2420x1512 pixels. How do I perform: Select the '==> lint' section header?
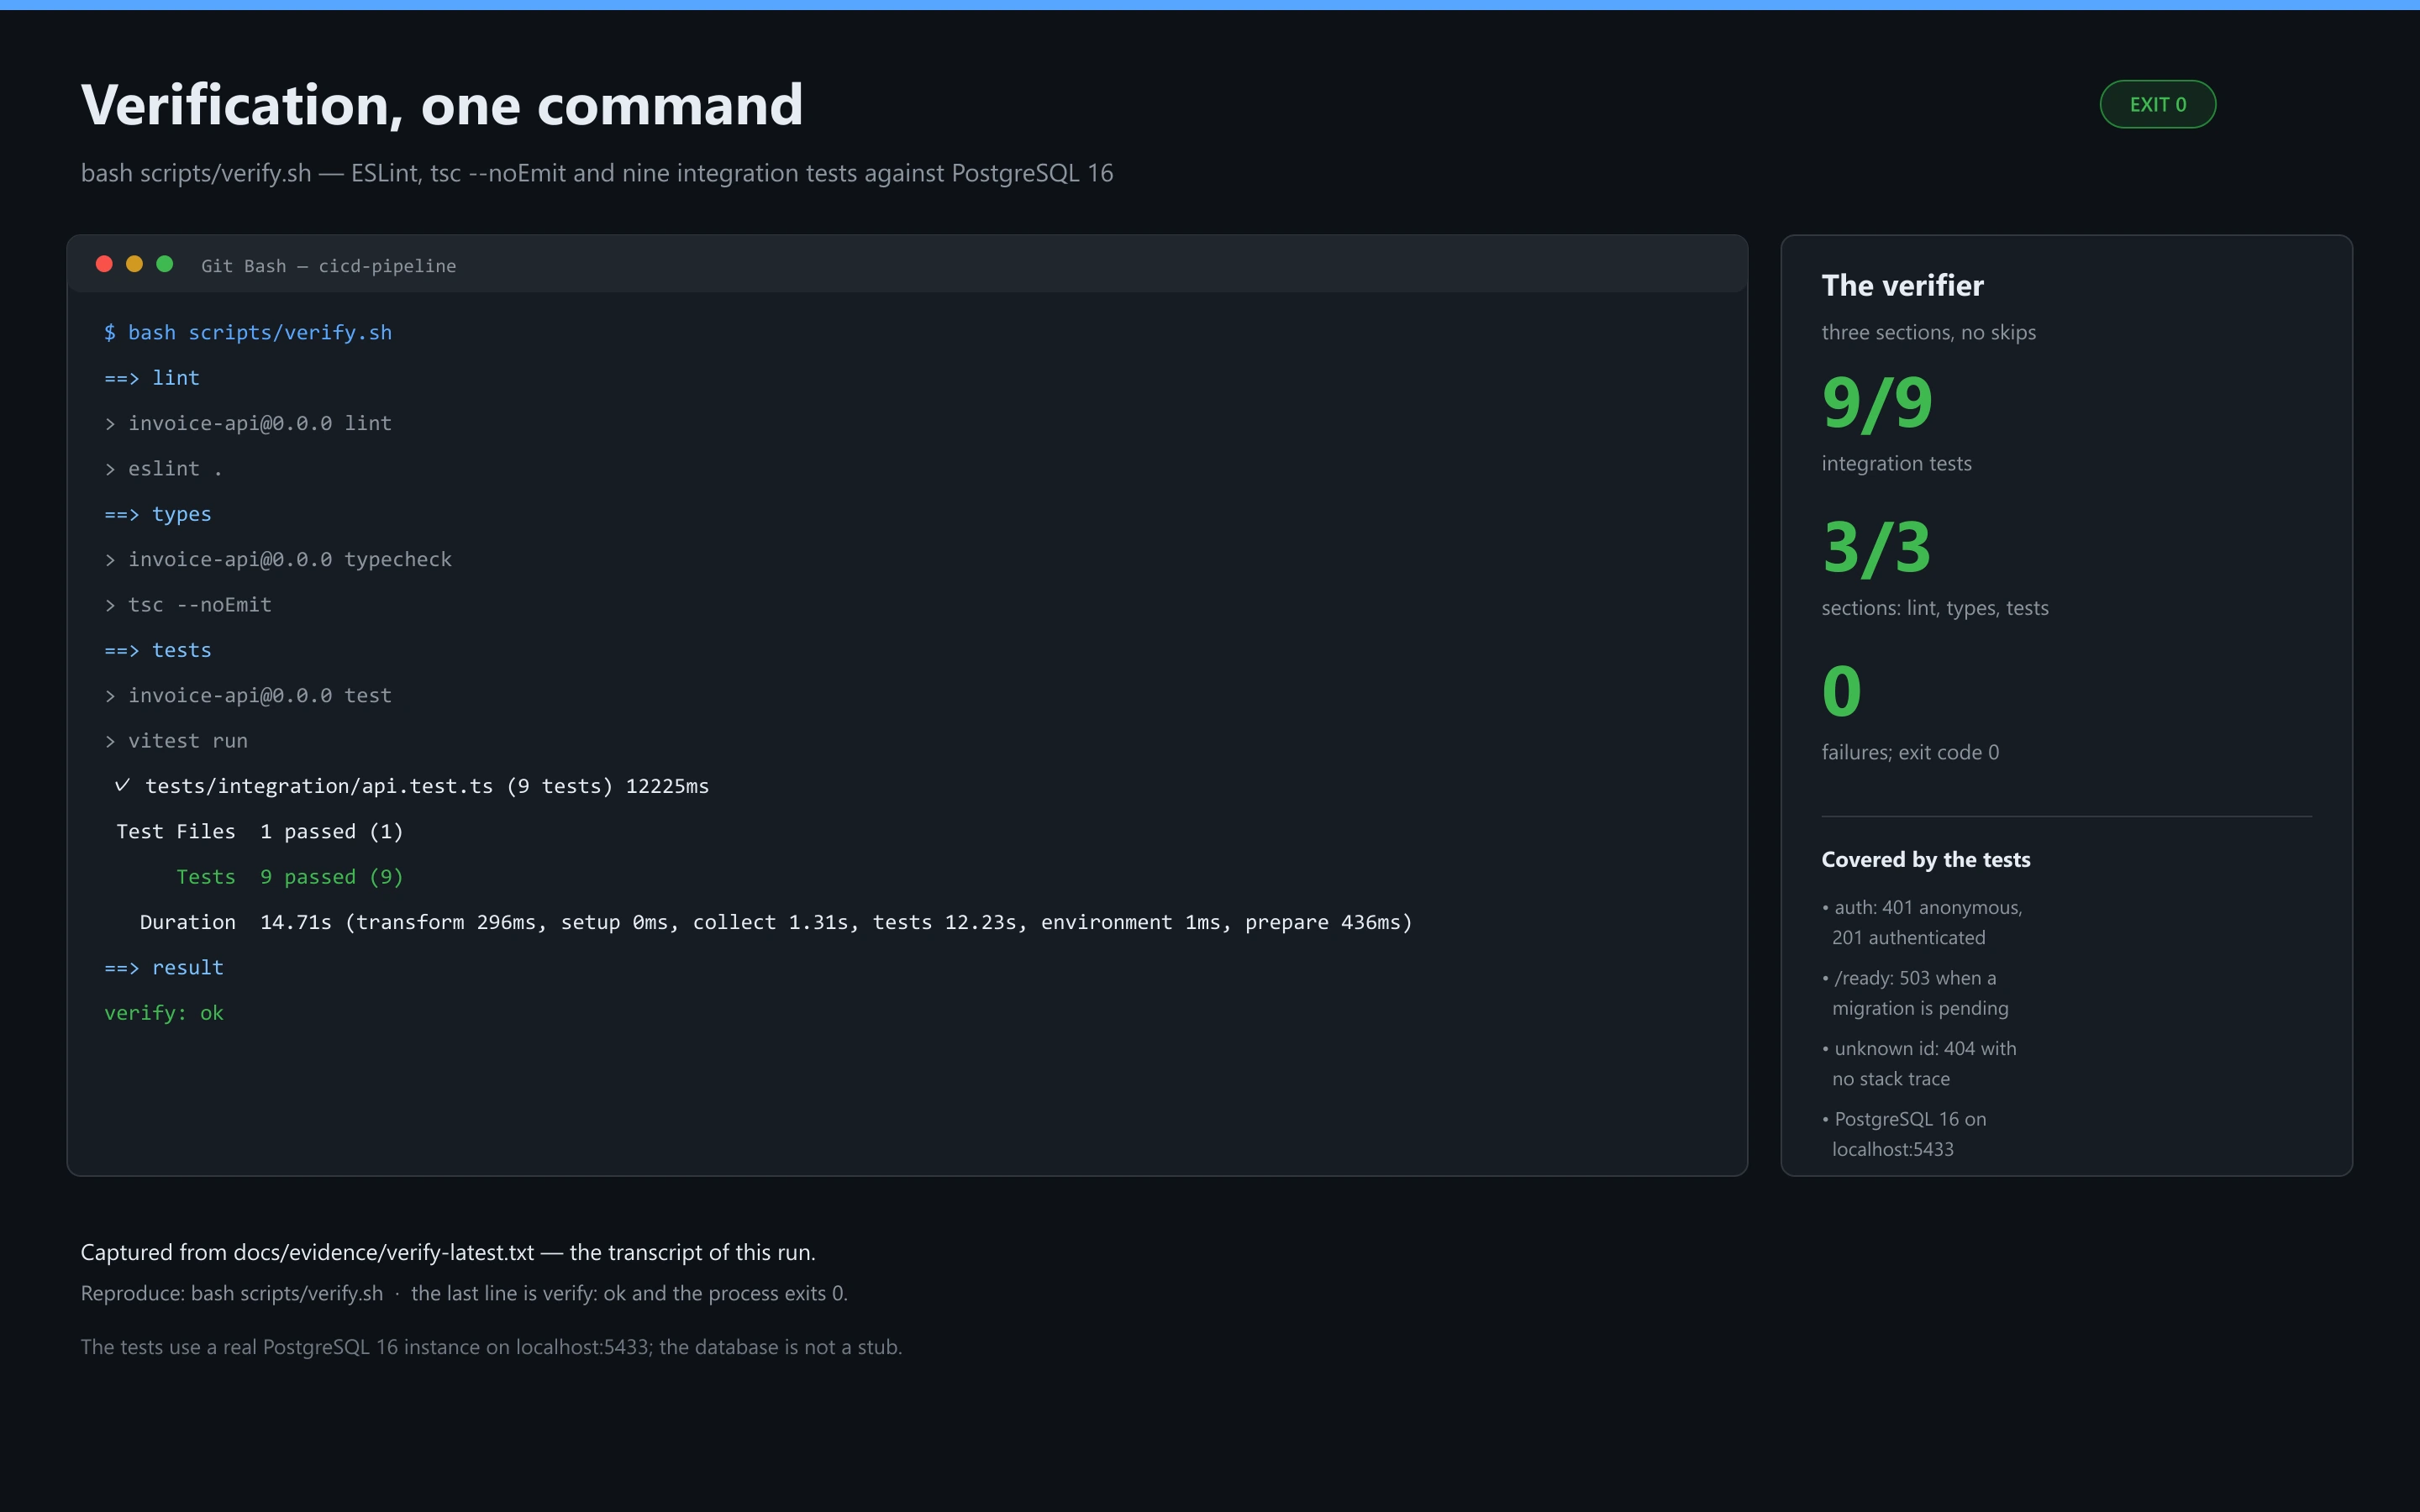click(x=152, y=378)
